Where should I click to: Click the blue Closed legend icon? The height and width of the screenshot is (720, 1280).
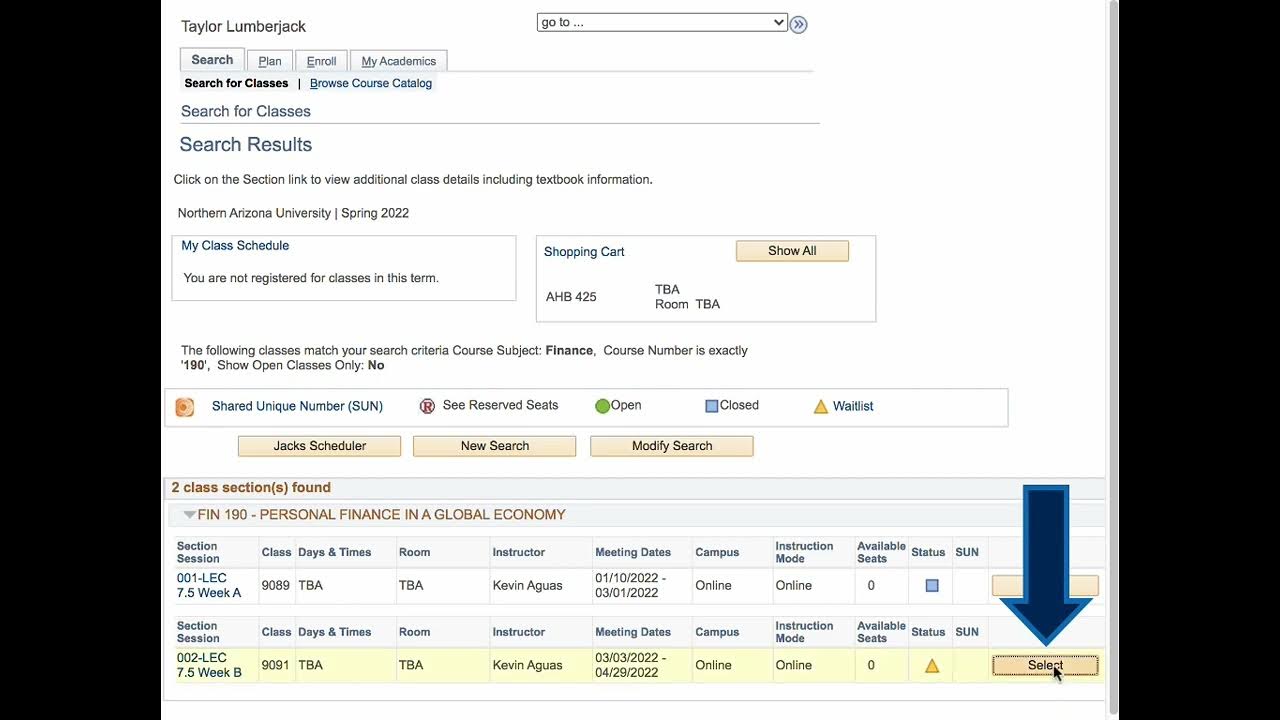(712, 406)
